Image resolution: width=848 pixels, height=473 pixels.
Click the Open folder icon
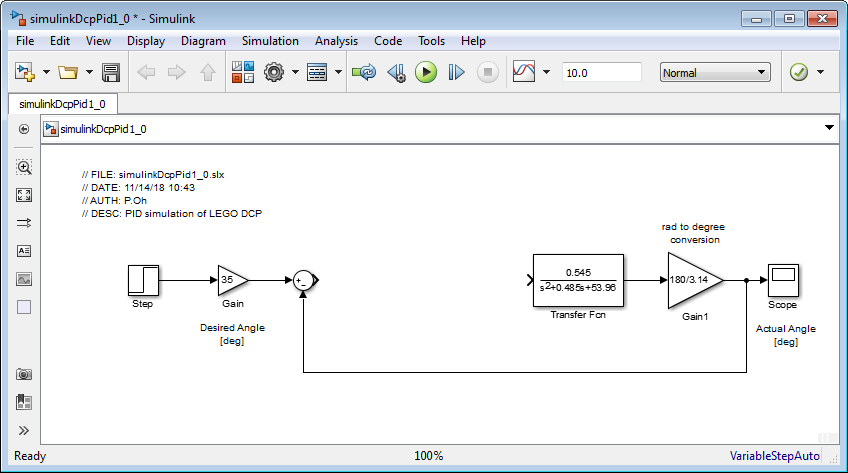[68, 72]
